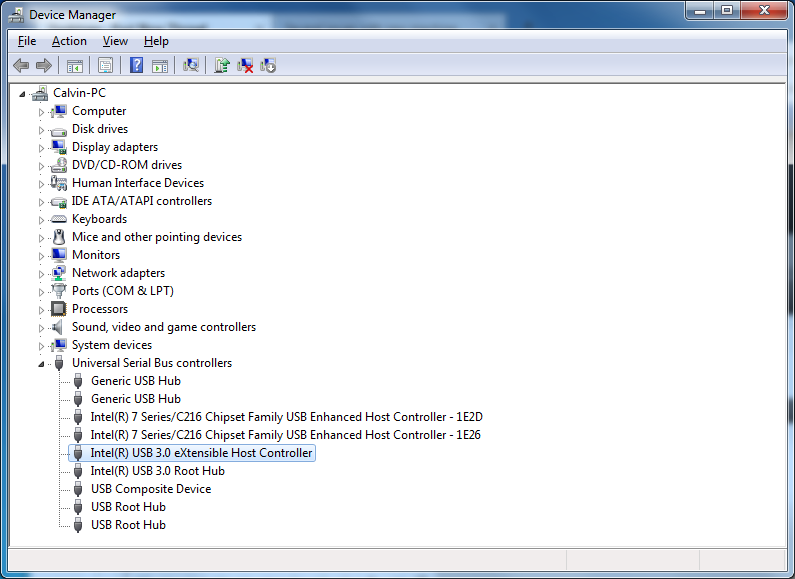This screenshot has width=795, height=579.
Task: Expand the DVD/CD-ROM drives arrow
Action: tap(42, 166)
